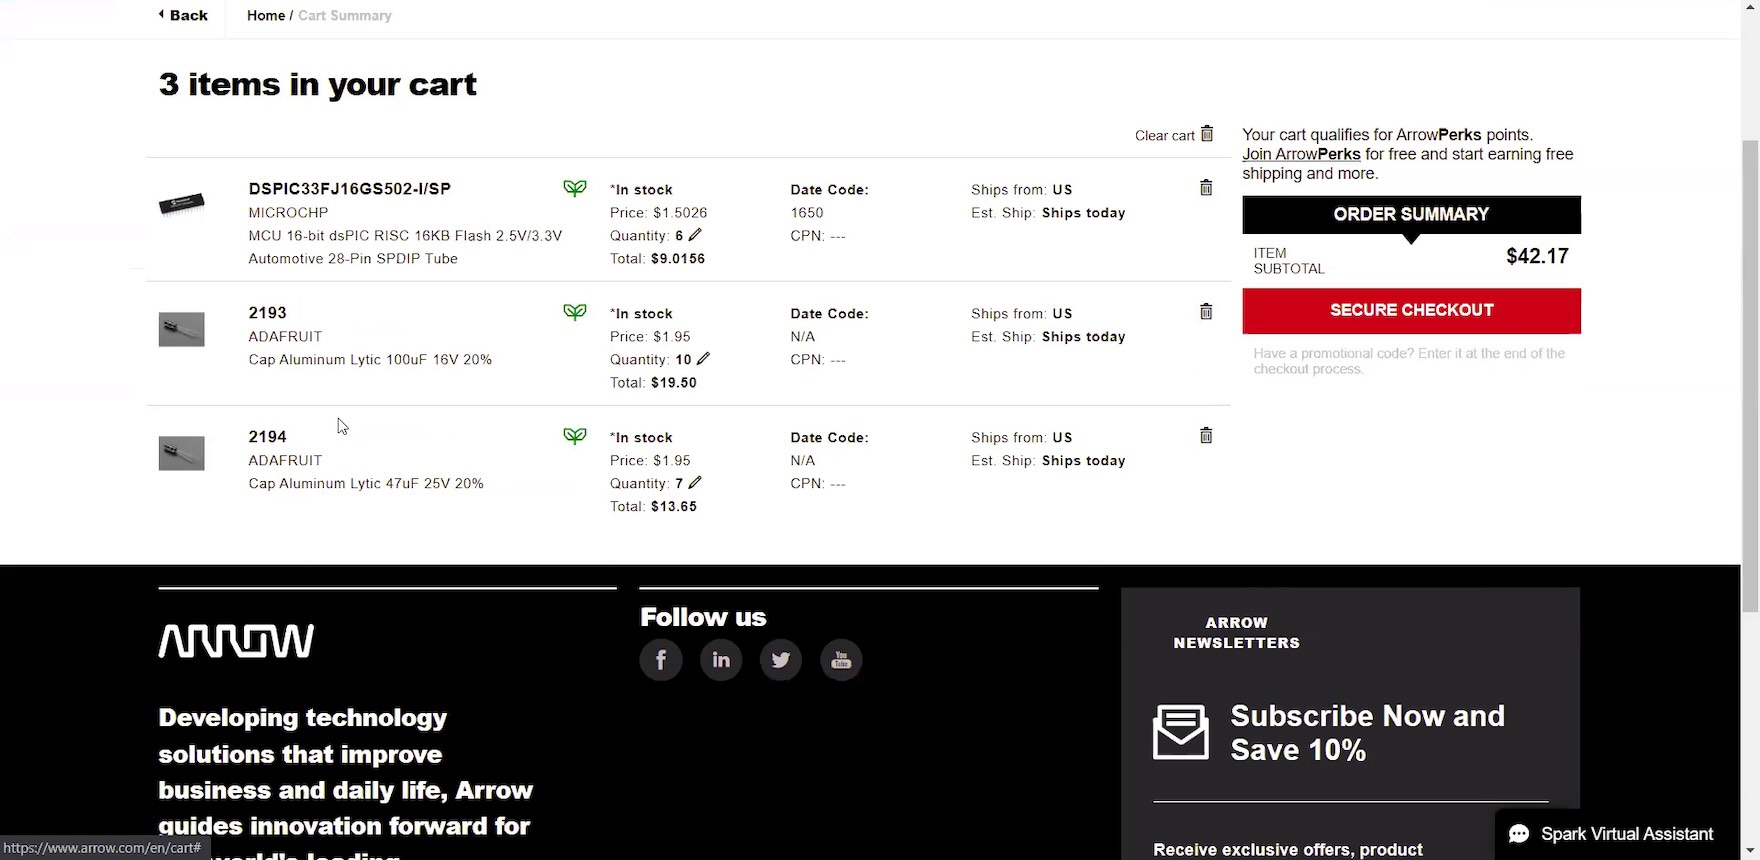Open the DSPIC33FJ16GS502-I/SP product page
Viewport: 1760px width, 860px height.
[349, 189]
